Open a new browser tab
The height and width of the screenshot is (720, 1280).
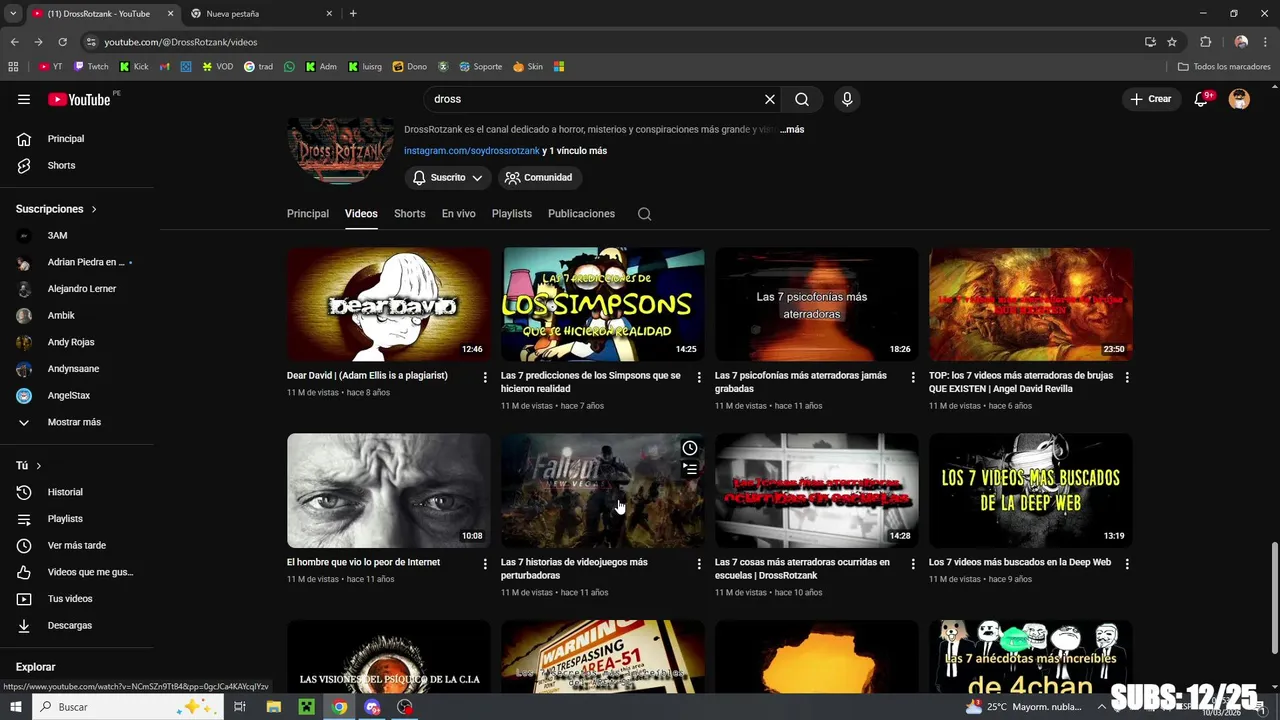pos(353,13)
